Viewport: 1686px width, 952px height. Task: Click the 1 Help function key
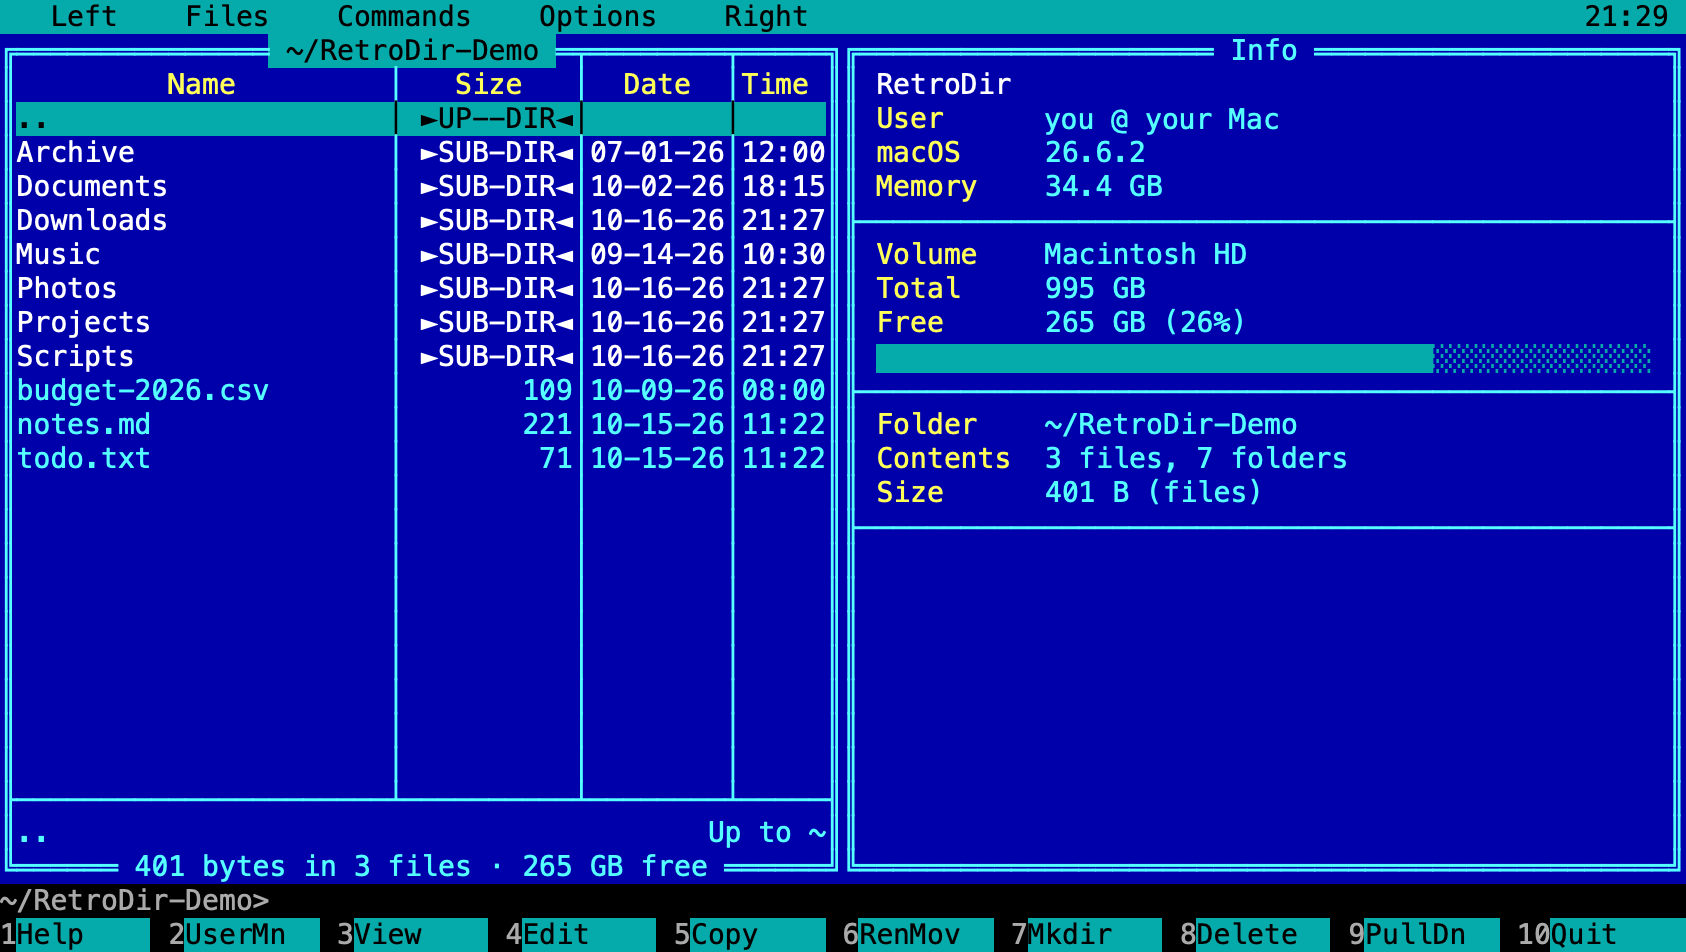[x=75, y=935]
